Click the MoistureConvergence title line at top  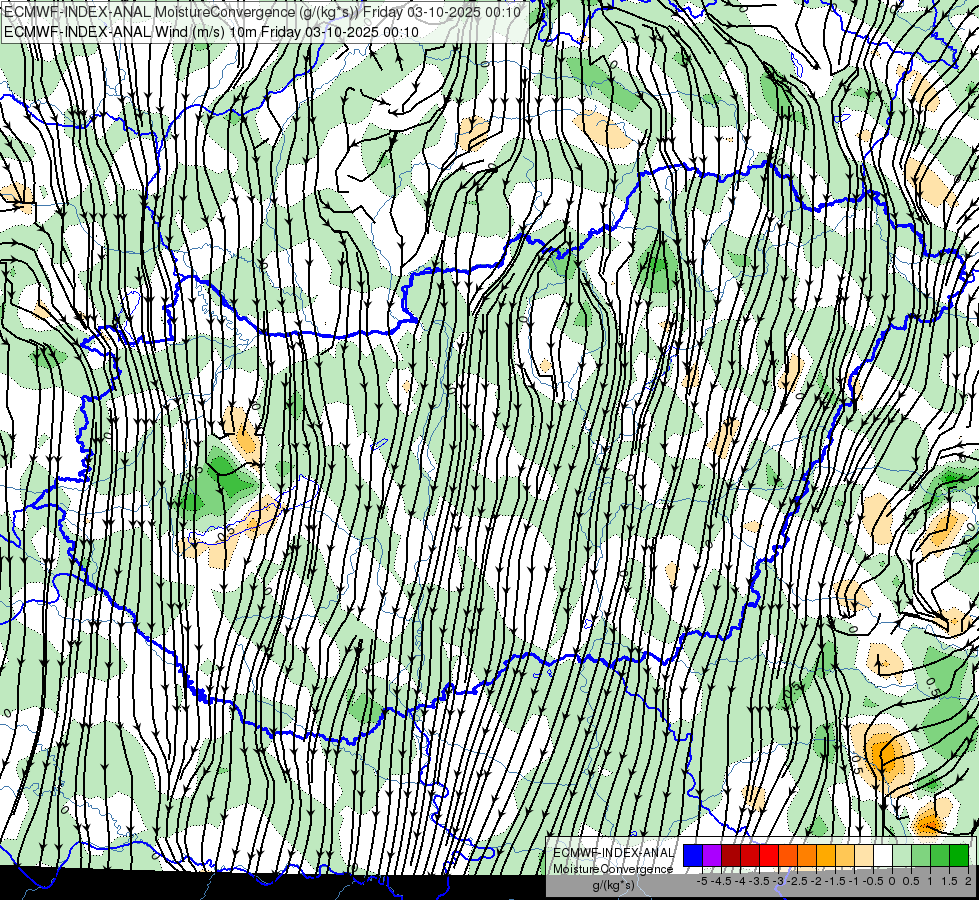coord(262,12)
